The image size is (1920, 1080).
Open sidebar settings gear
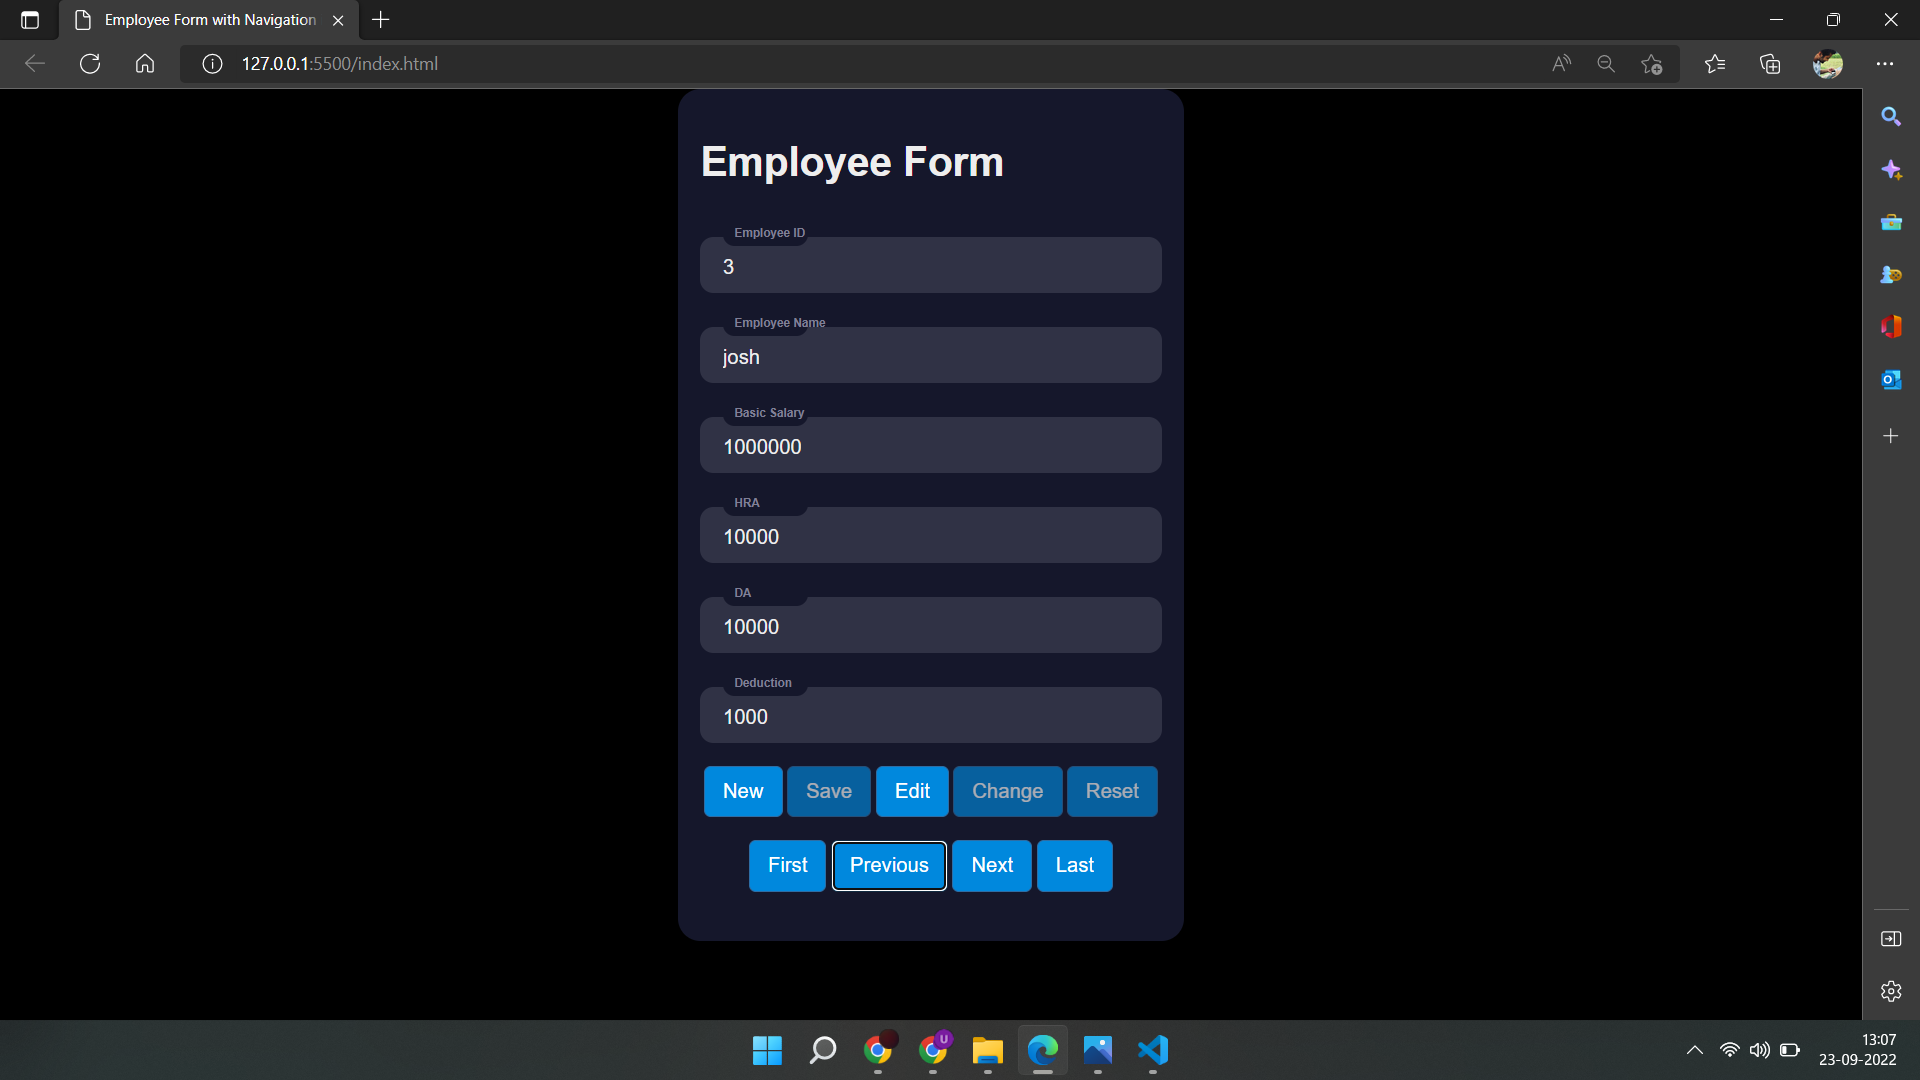(1891, 991)
